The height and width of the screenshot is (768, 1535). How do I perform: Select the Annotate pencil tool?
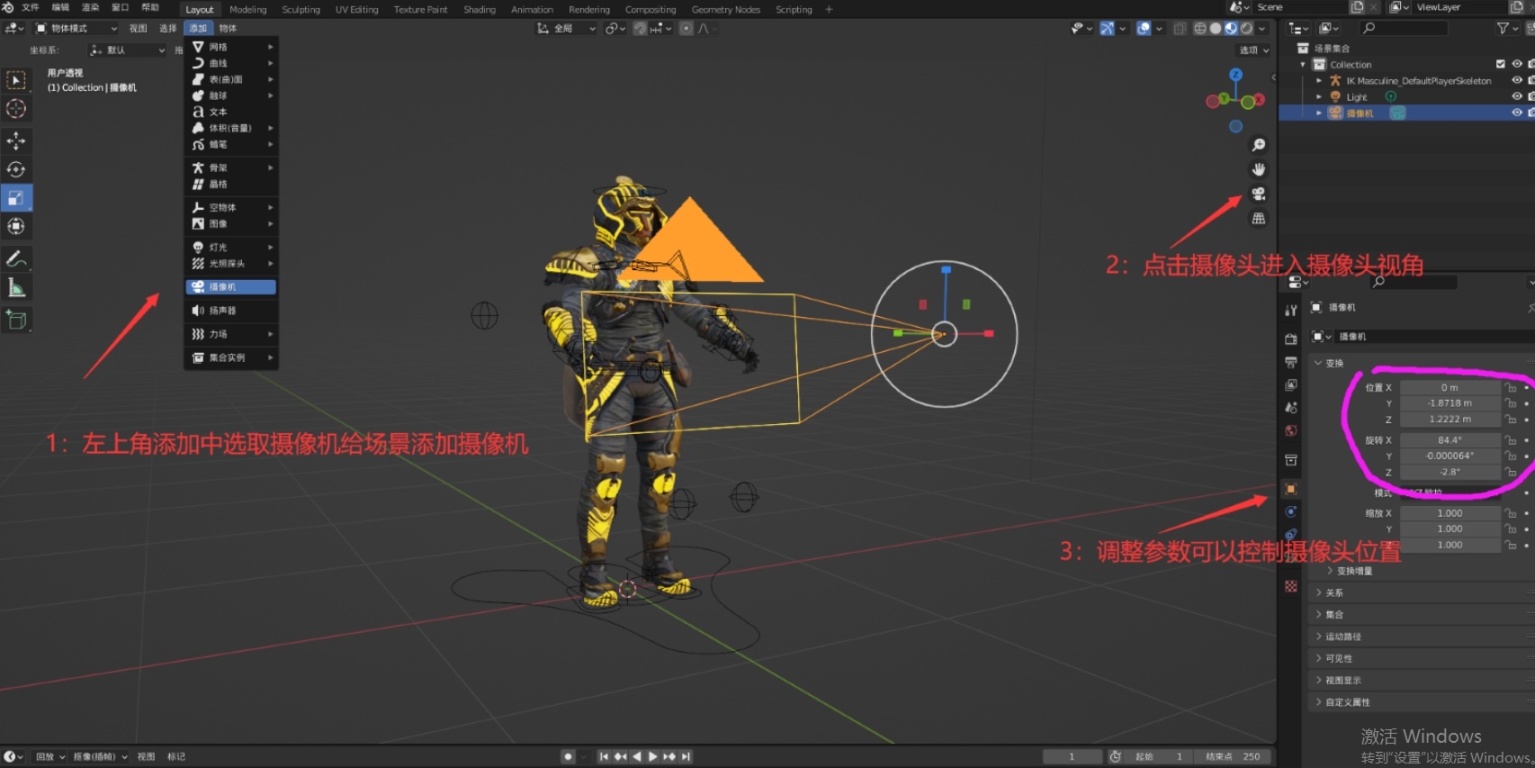click(x=16, y=259)
